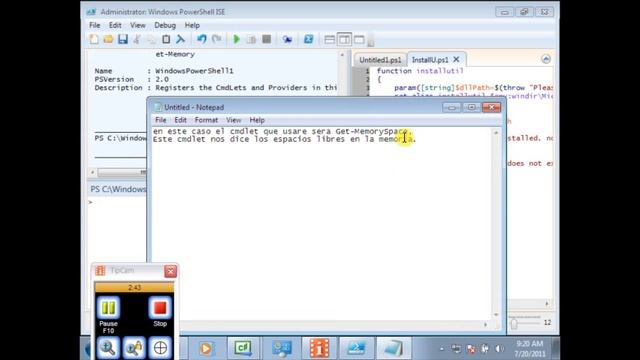Open the Edit menu in PowerShell ISE
The width and height of the screenshot is (640, 360).
point(115,25)
